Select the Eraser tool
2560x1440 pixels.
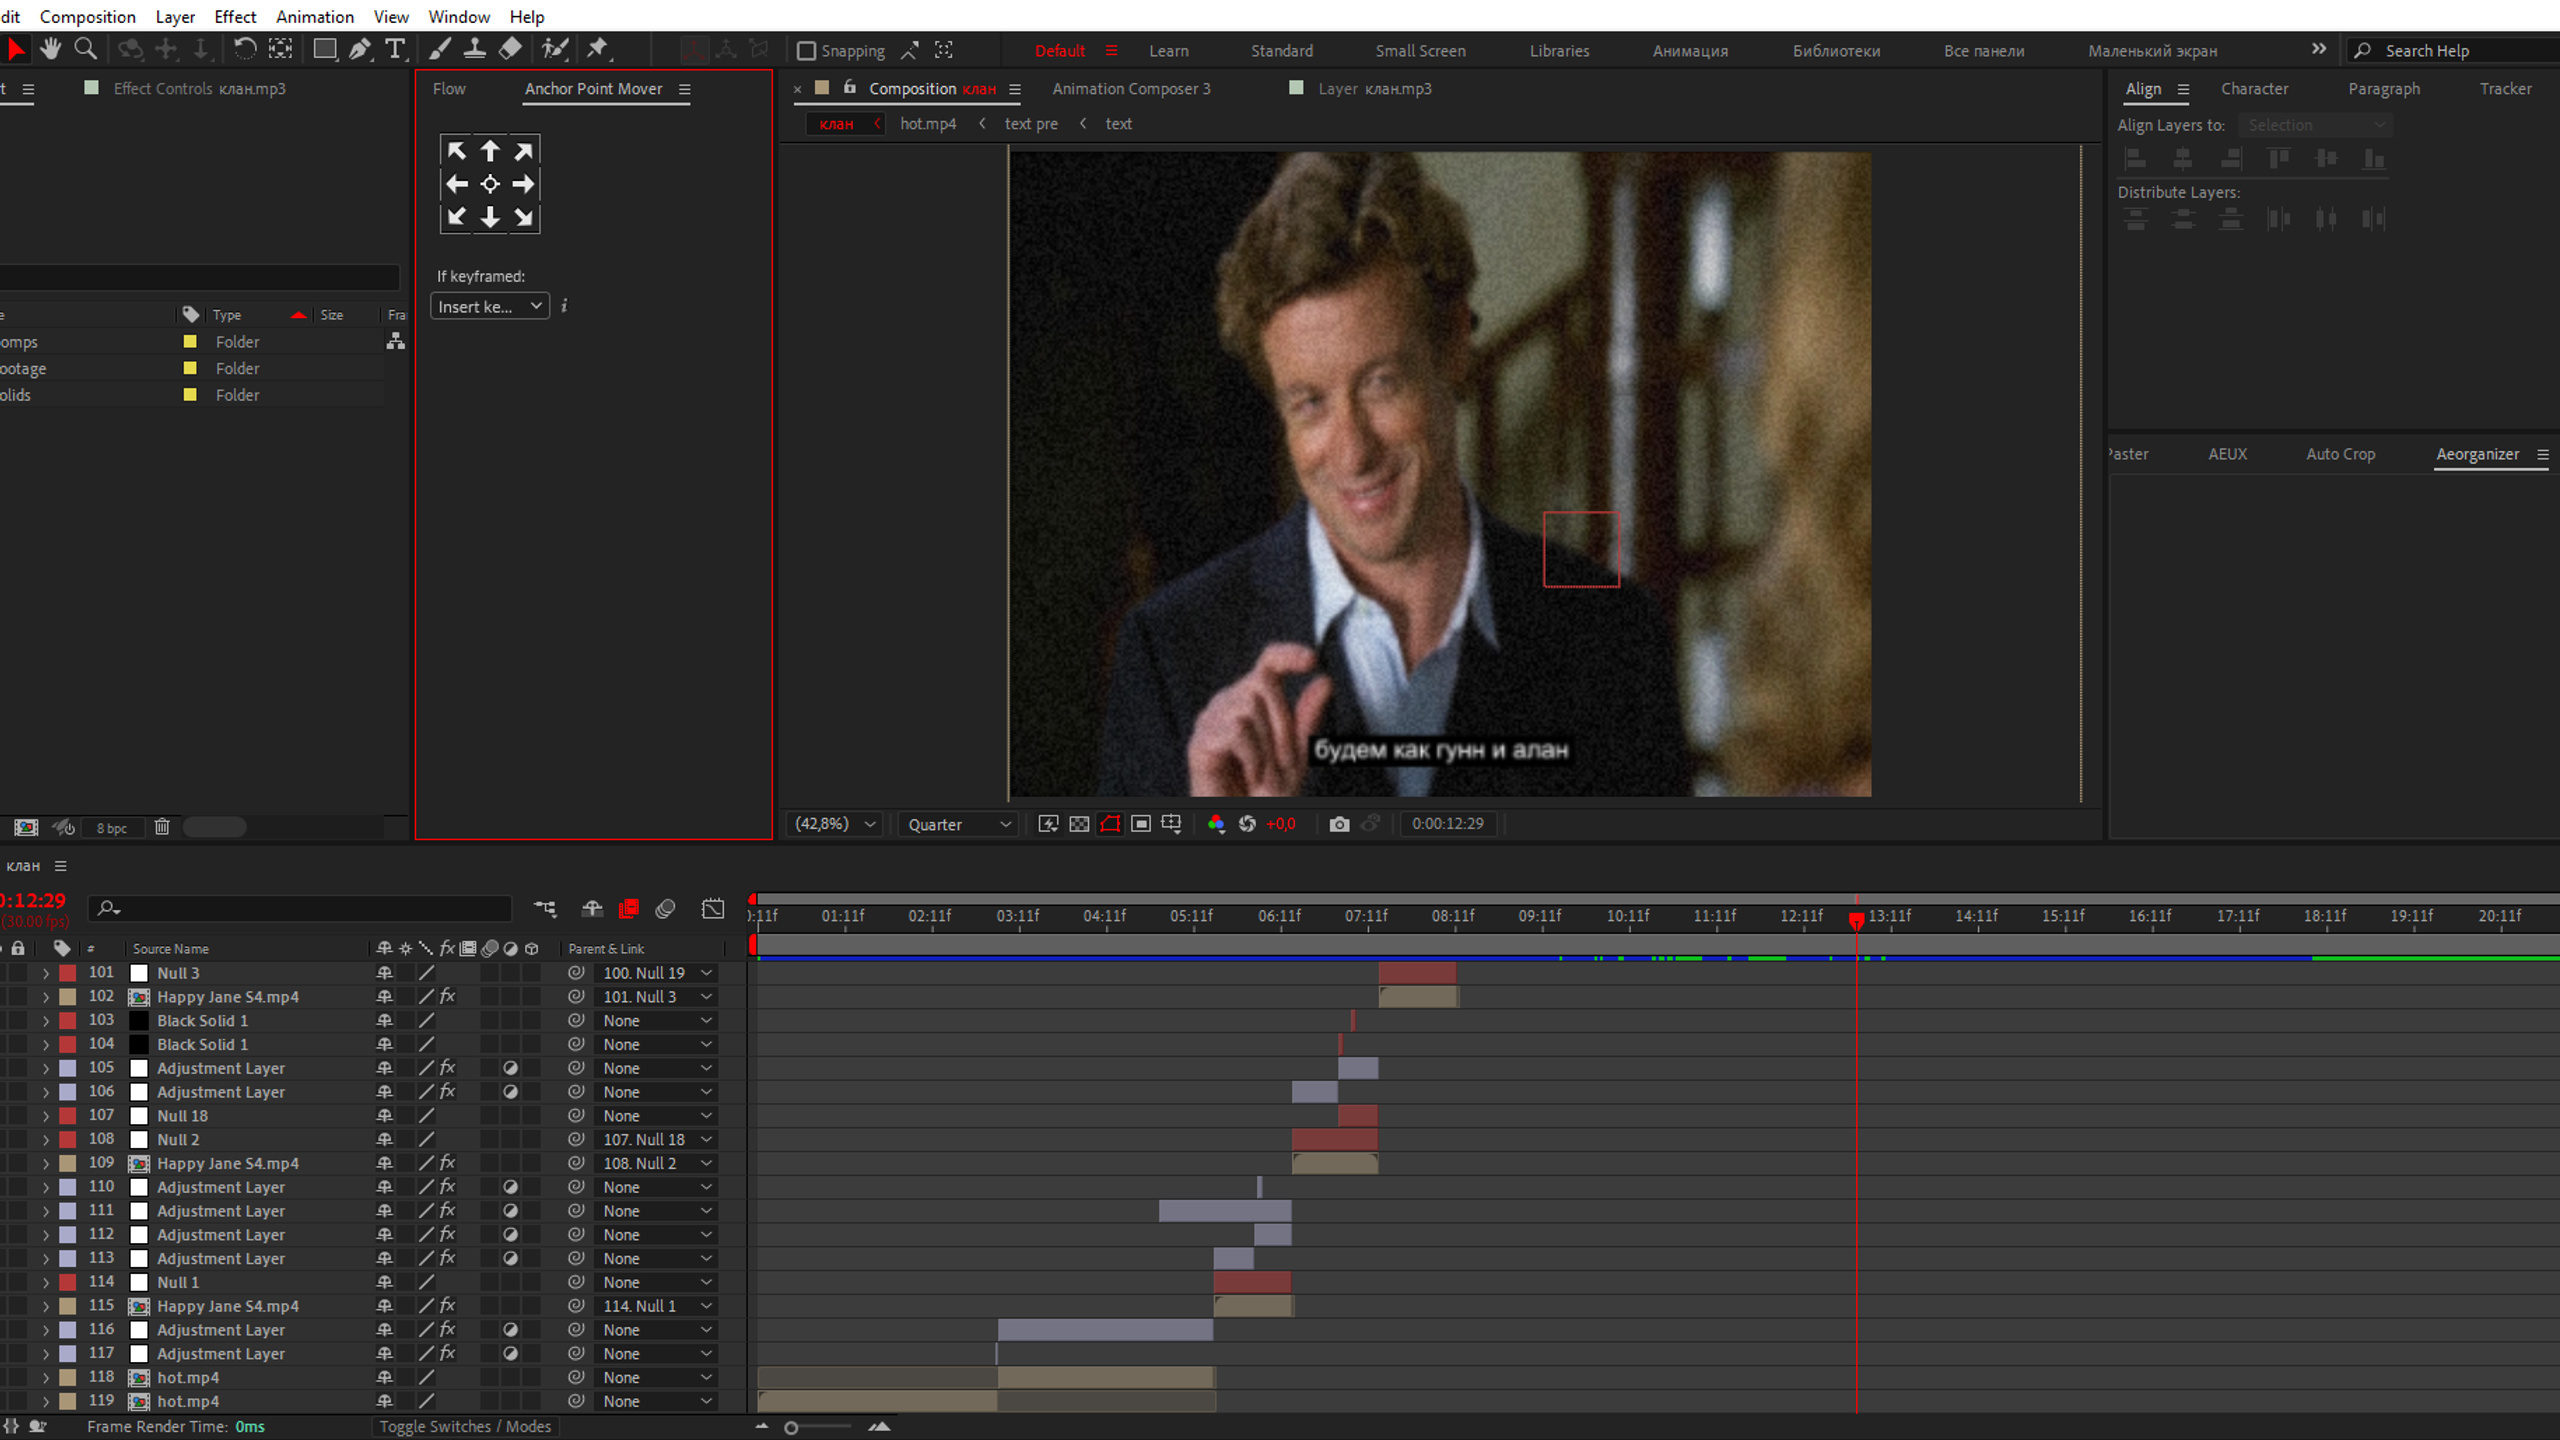510,49
